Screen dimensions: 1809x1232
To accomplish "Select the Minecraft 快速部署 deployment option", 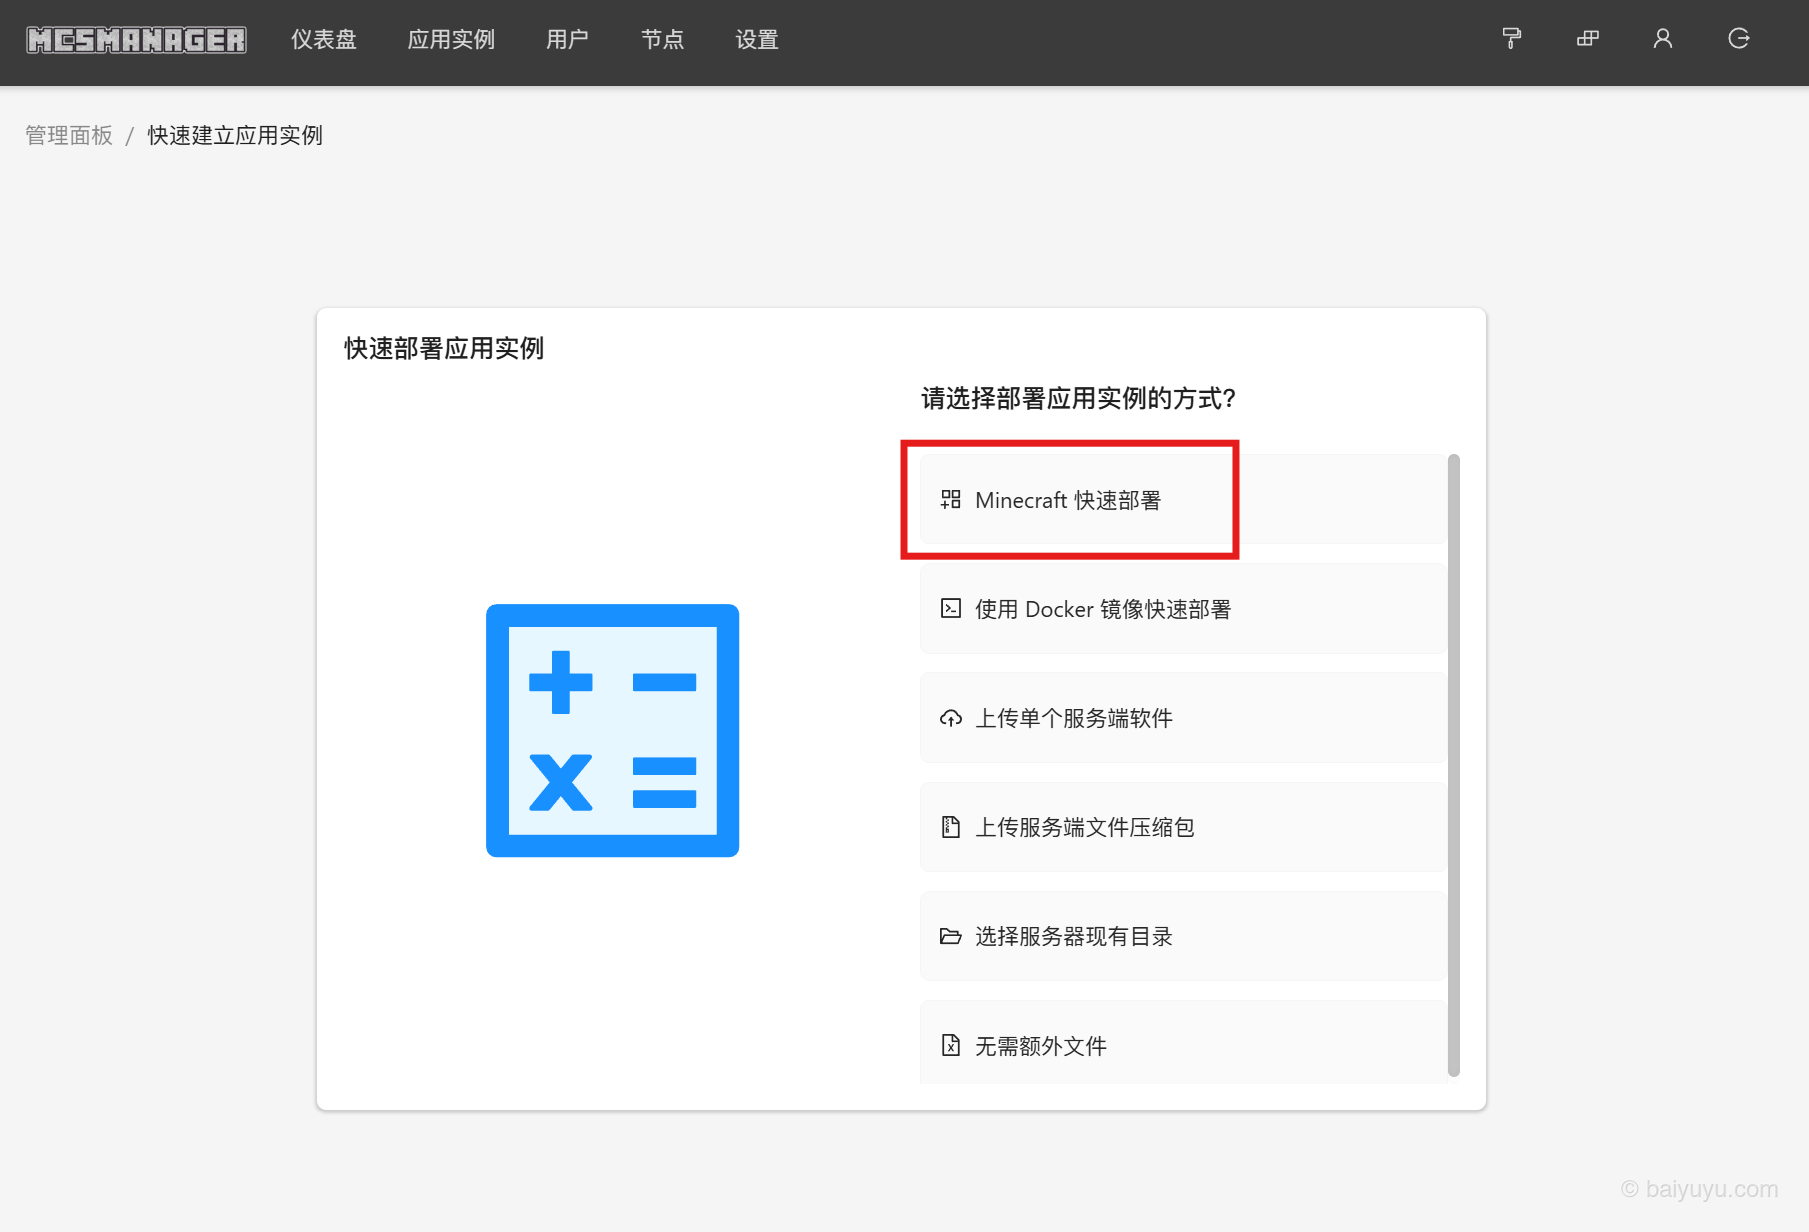I will (x=1070, y=500).
